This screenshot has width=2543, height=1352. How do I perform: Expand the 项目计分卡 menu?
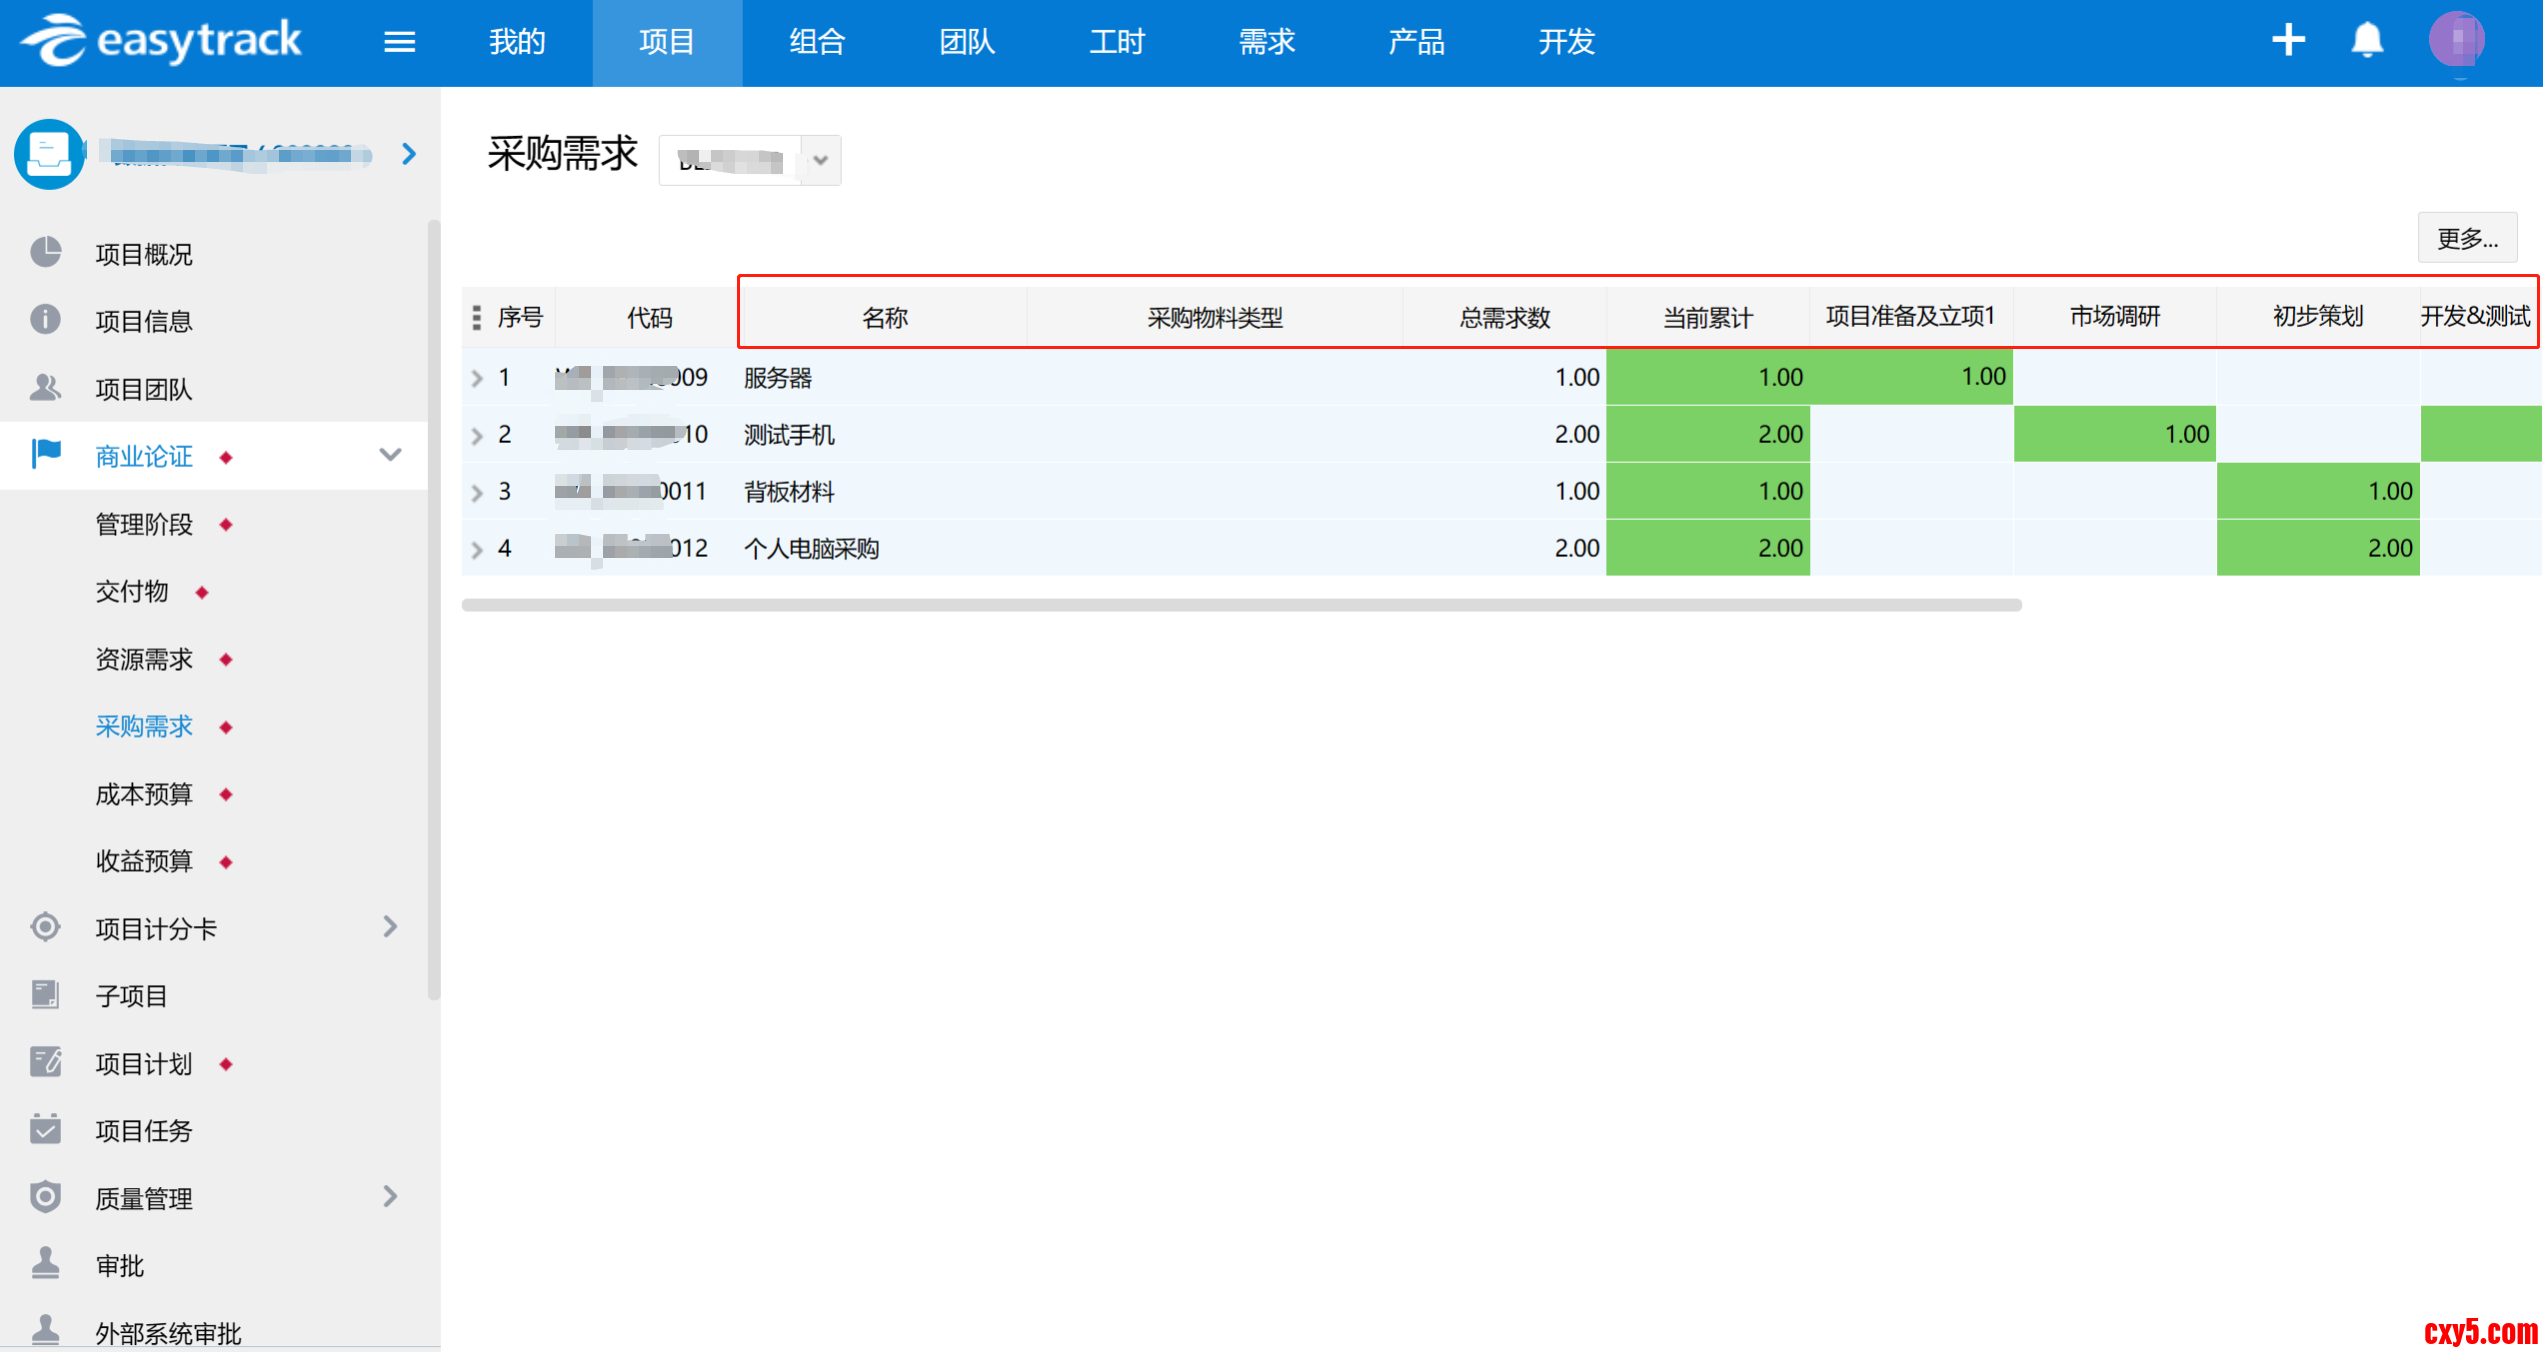click(390, 928)
